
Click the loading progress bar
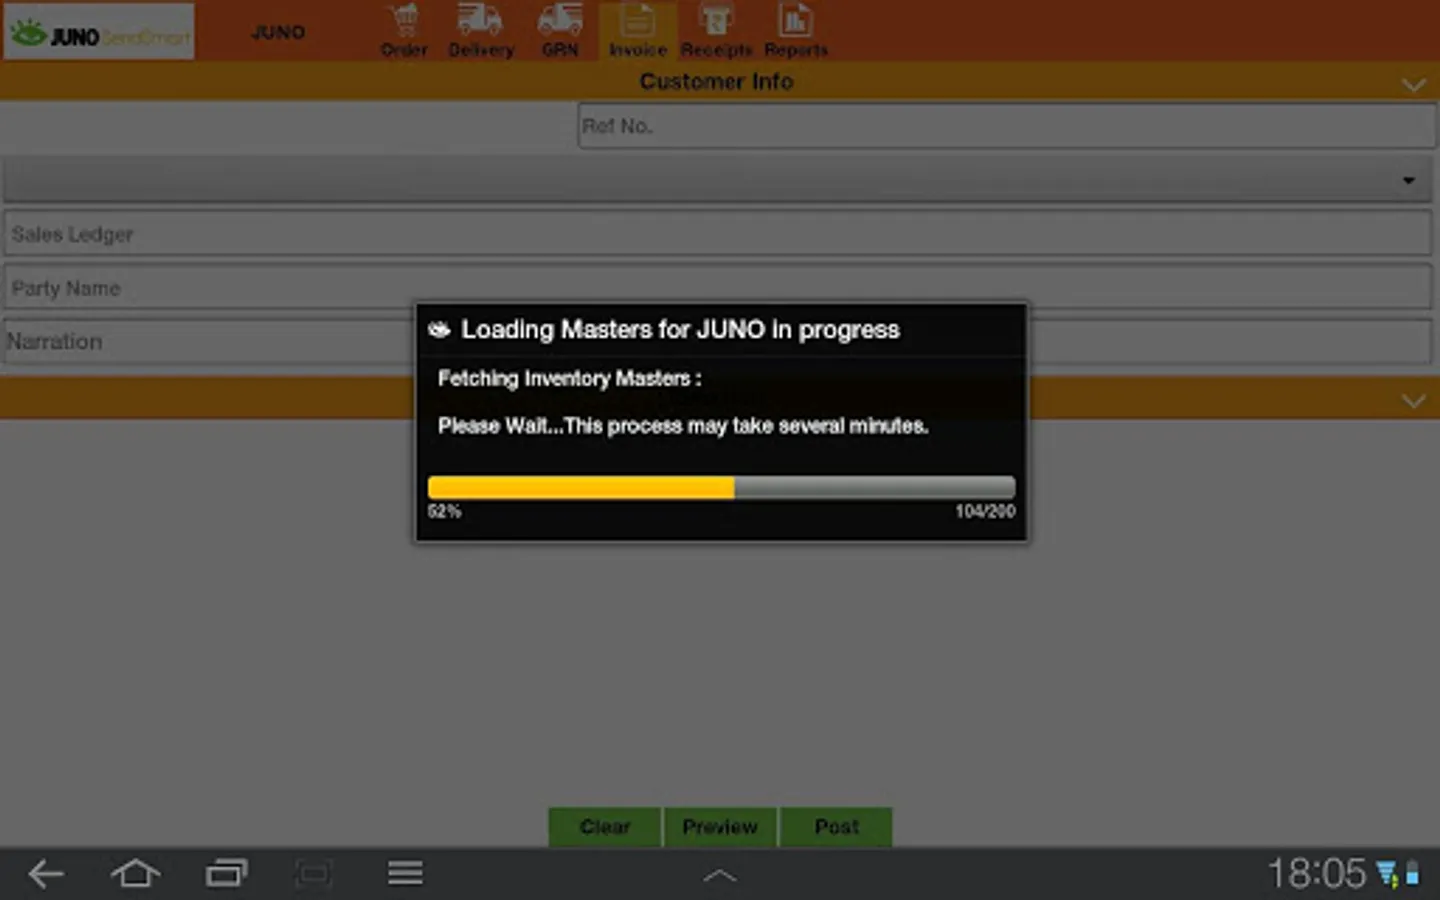click(x=721, y=487)
